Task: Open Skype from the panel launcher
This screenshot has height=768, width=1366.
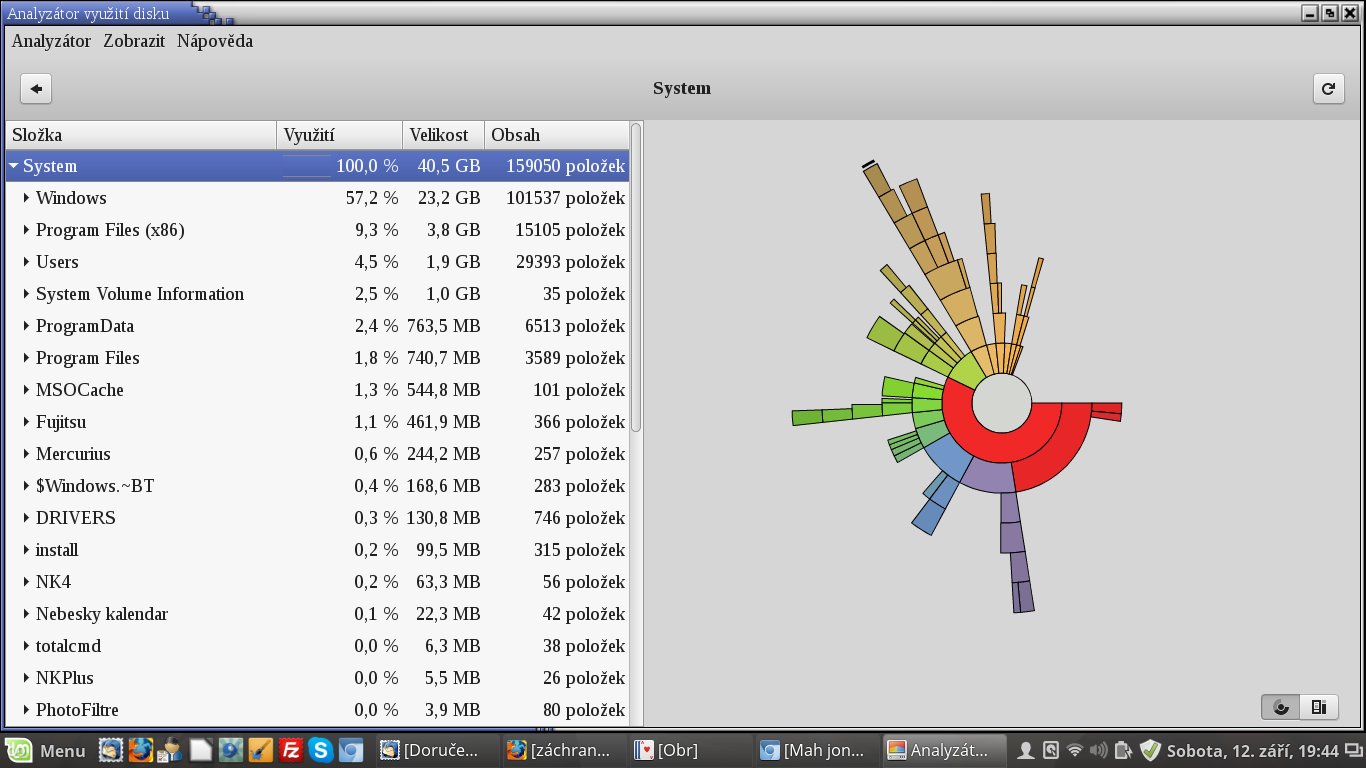Action: pos(321,750)
